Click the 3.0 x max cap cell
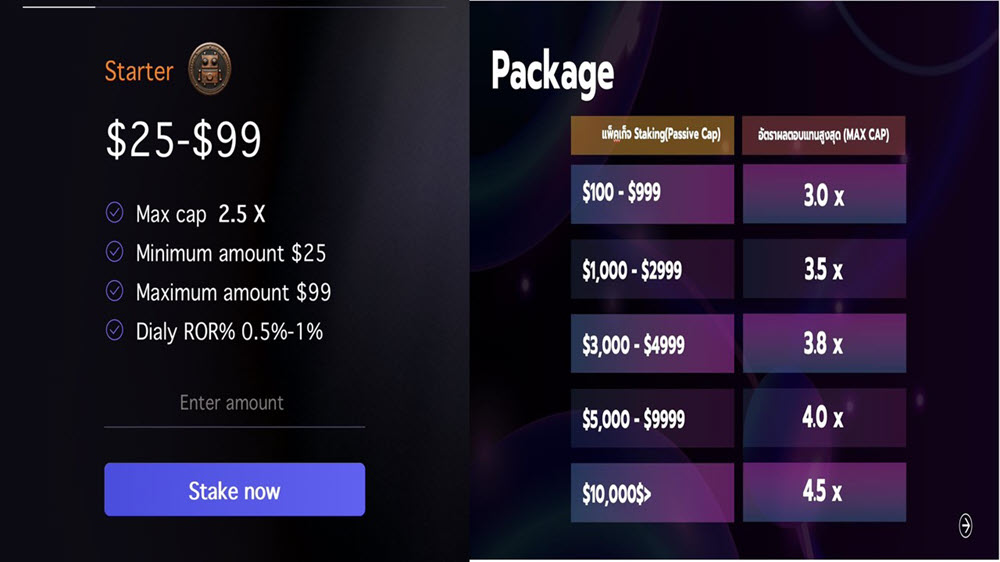The image size is (1000, 562). coord(824,194)
